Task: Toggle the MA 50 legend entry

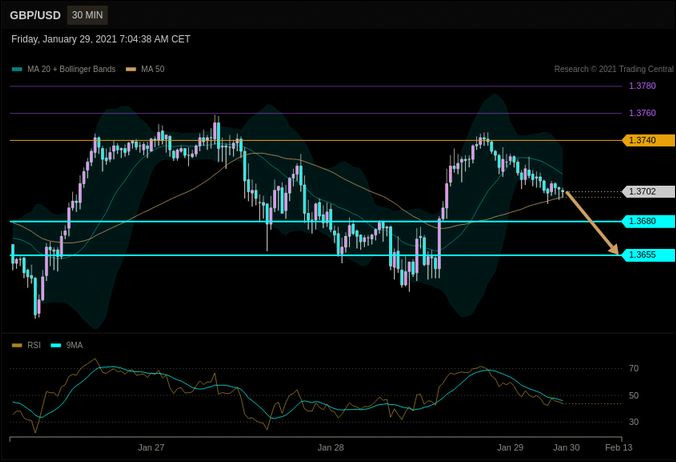Action: (145, 69)
